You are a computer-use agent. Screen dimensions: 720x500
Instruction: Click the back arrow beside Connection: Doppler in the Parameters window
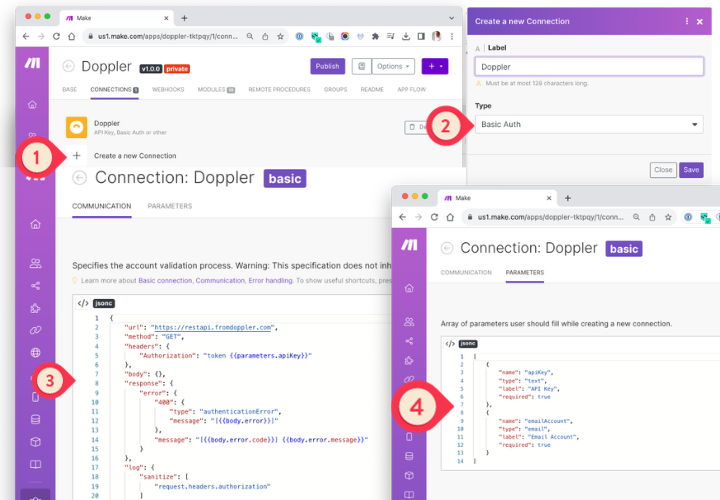click(447, 248)
